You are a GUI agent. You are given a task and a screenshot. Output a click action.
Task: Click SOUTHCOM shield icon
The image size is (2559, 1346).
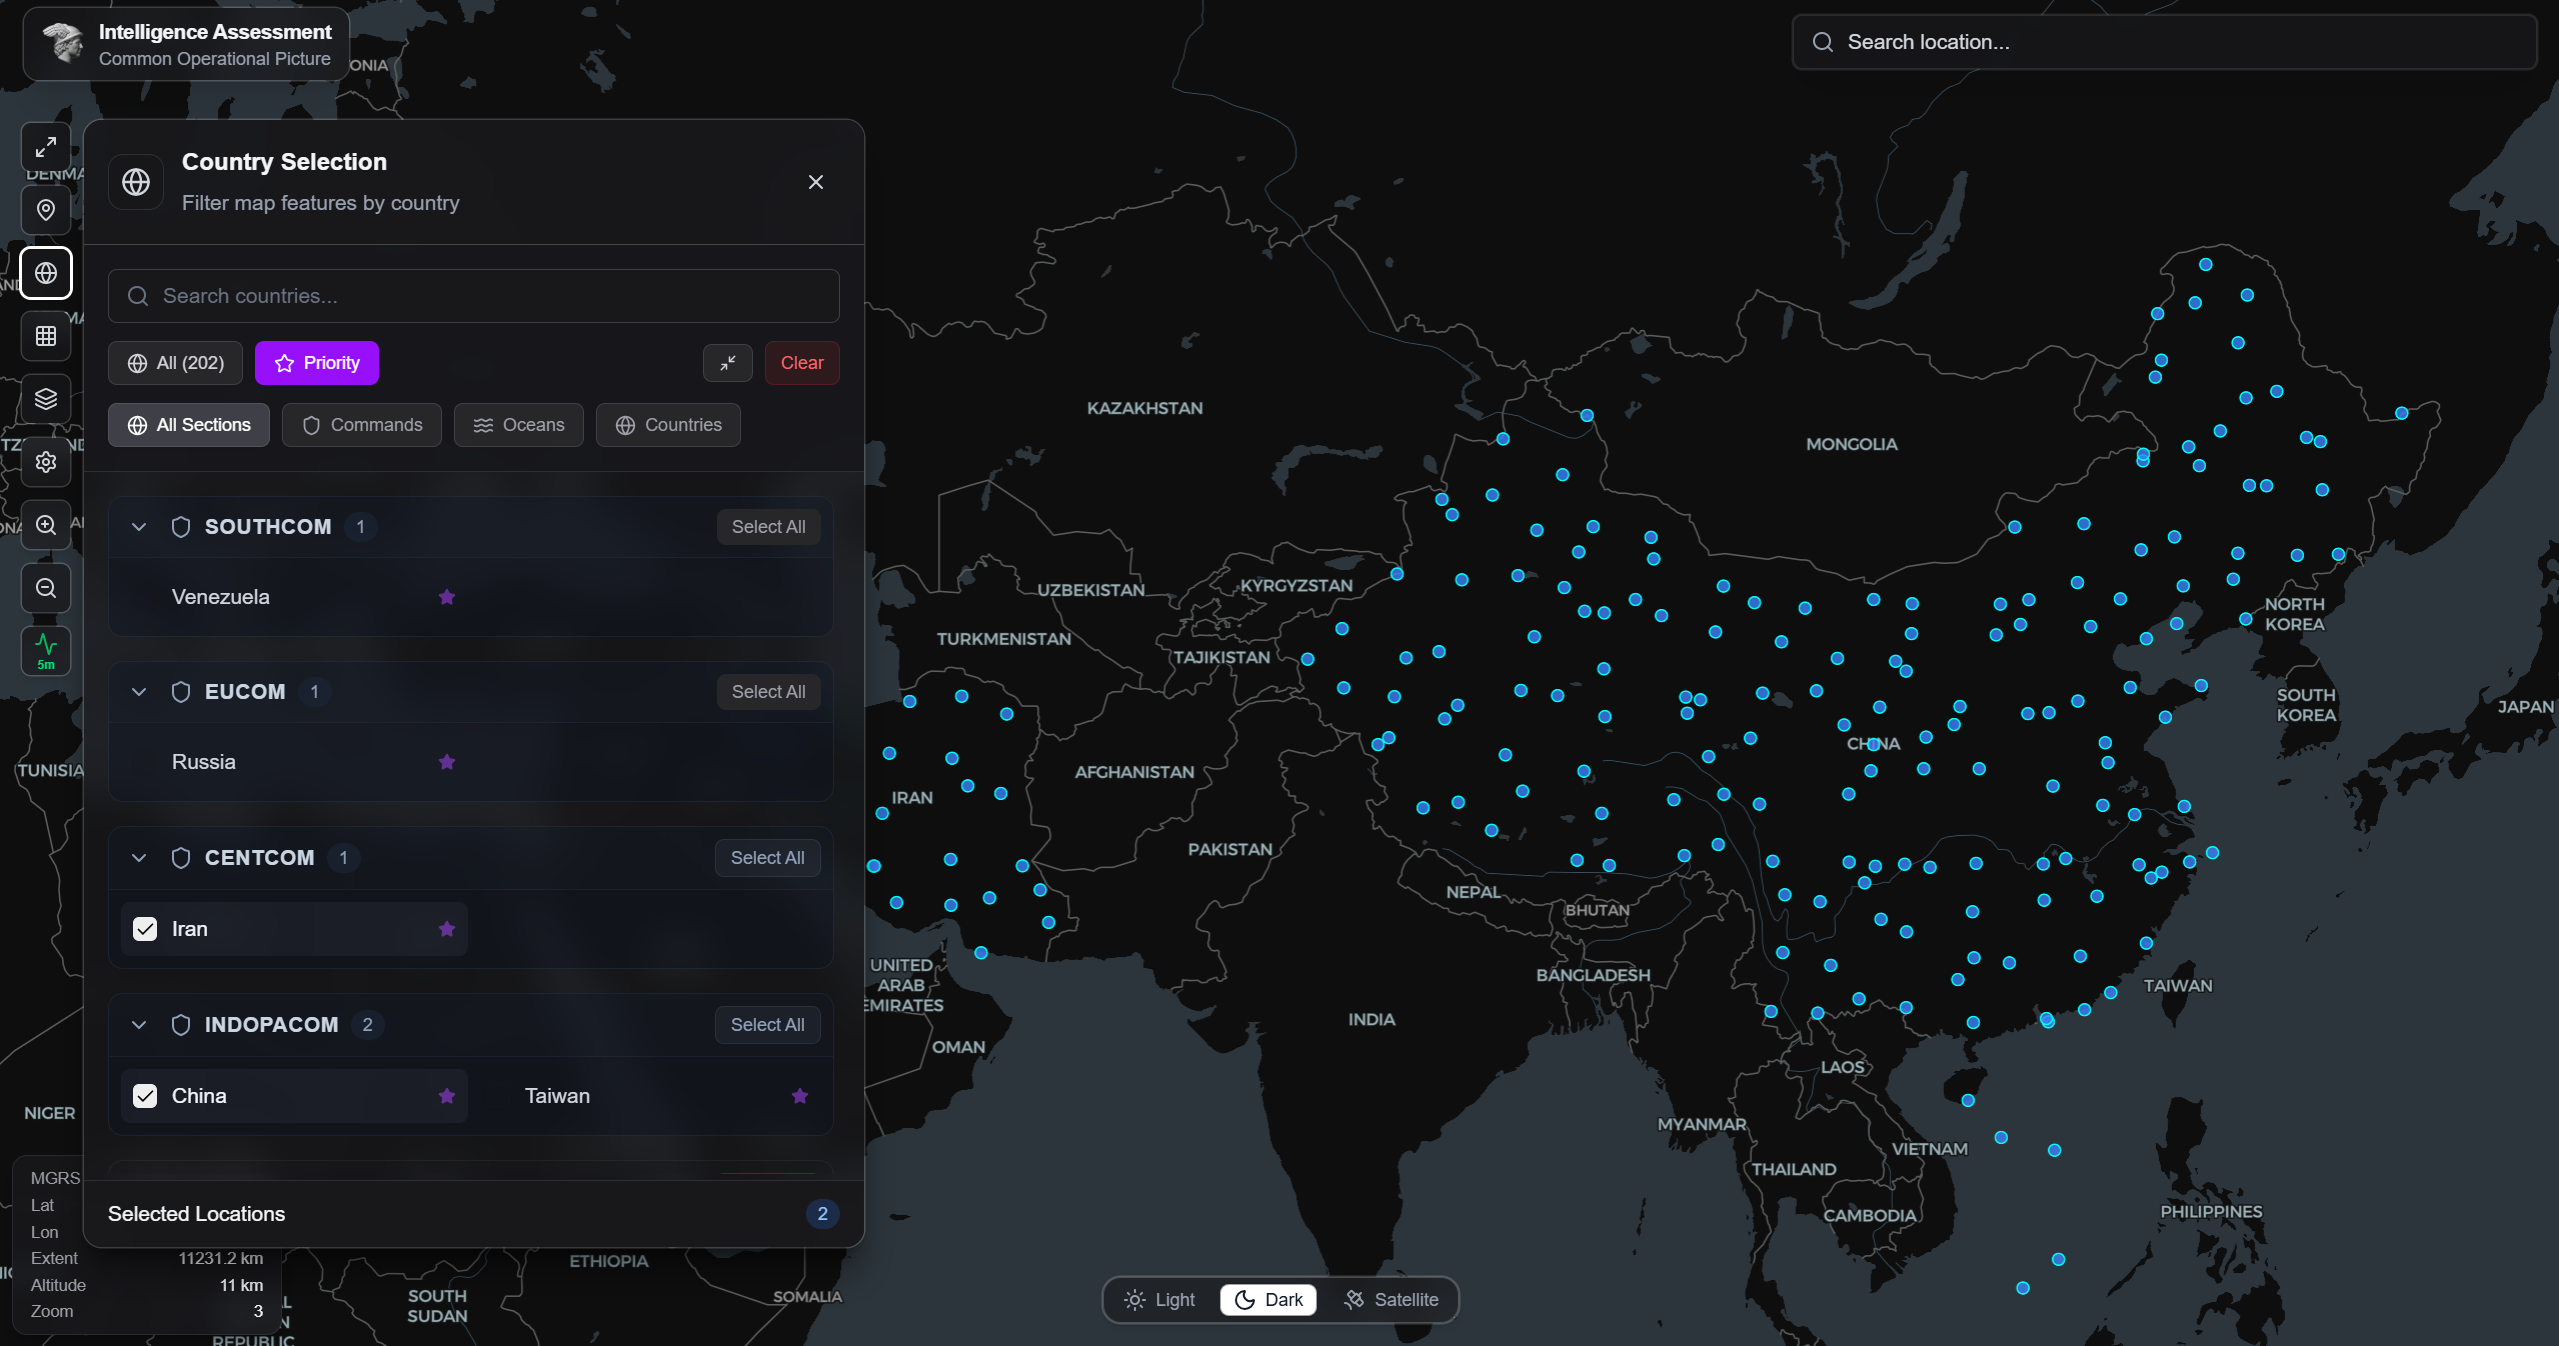(181, 527)
